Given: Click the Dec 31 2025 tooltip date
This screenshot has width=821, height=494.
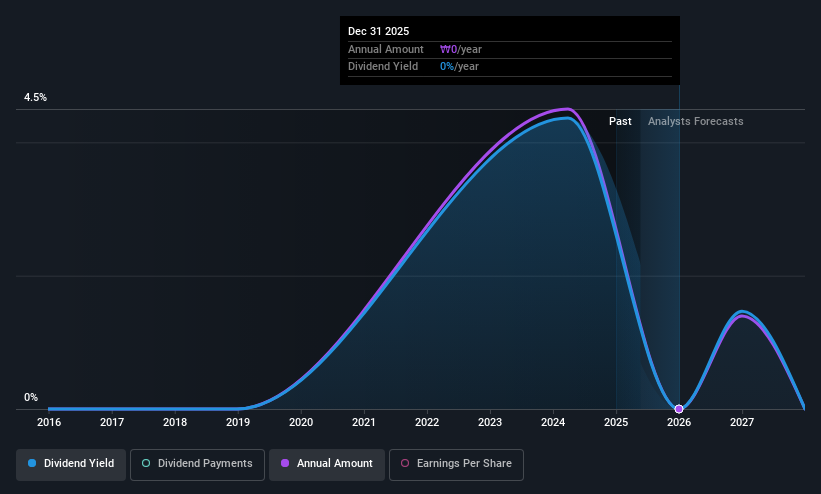Looking at the screenshot, I should [x=379, y=31].
